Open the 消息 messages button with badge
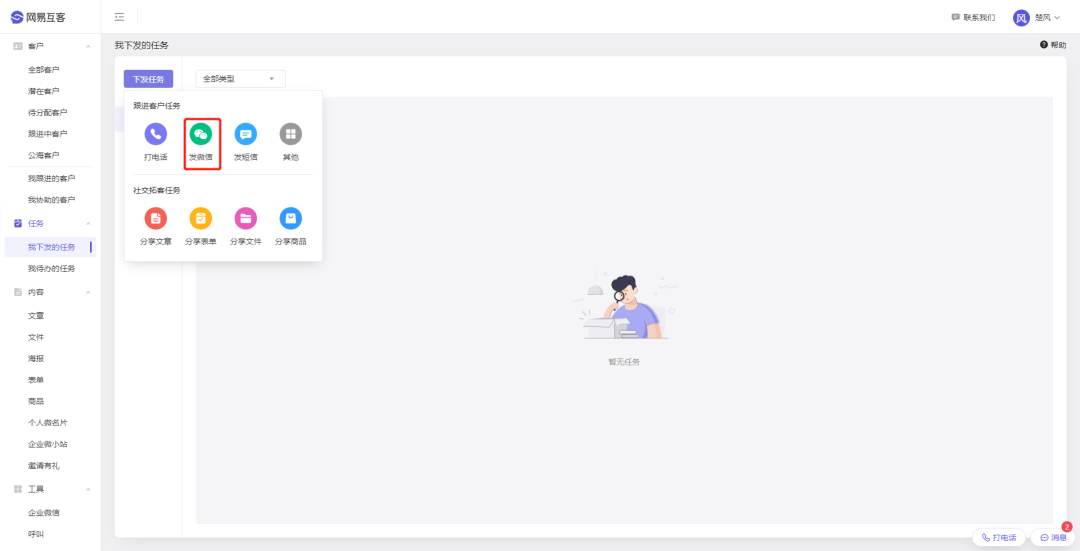 tap(1053, 537)
